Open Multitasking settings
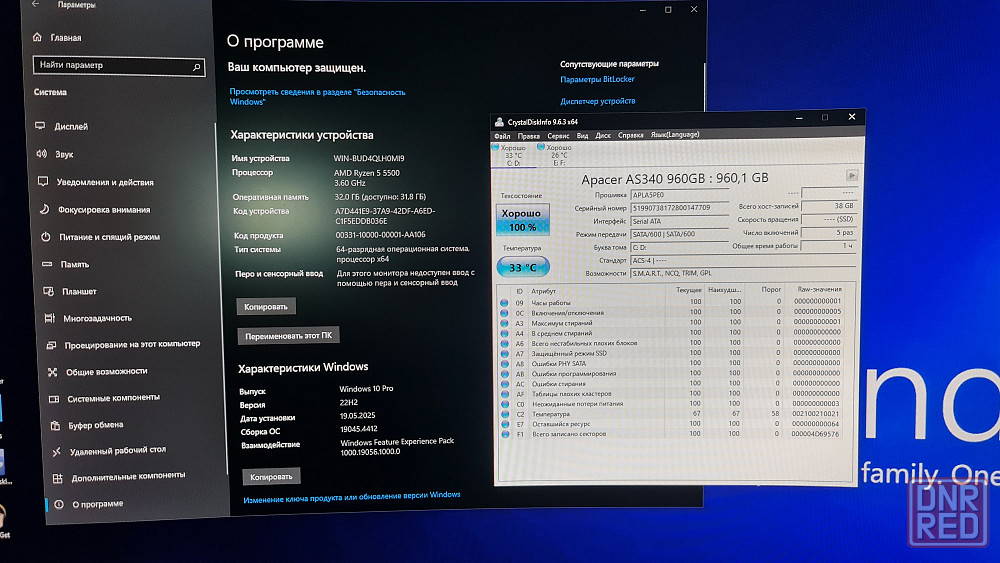Image resolution: width=1000 pixels, height=563 pixels. (88, 318)
